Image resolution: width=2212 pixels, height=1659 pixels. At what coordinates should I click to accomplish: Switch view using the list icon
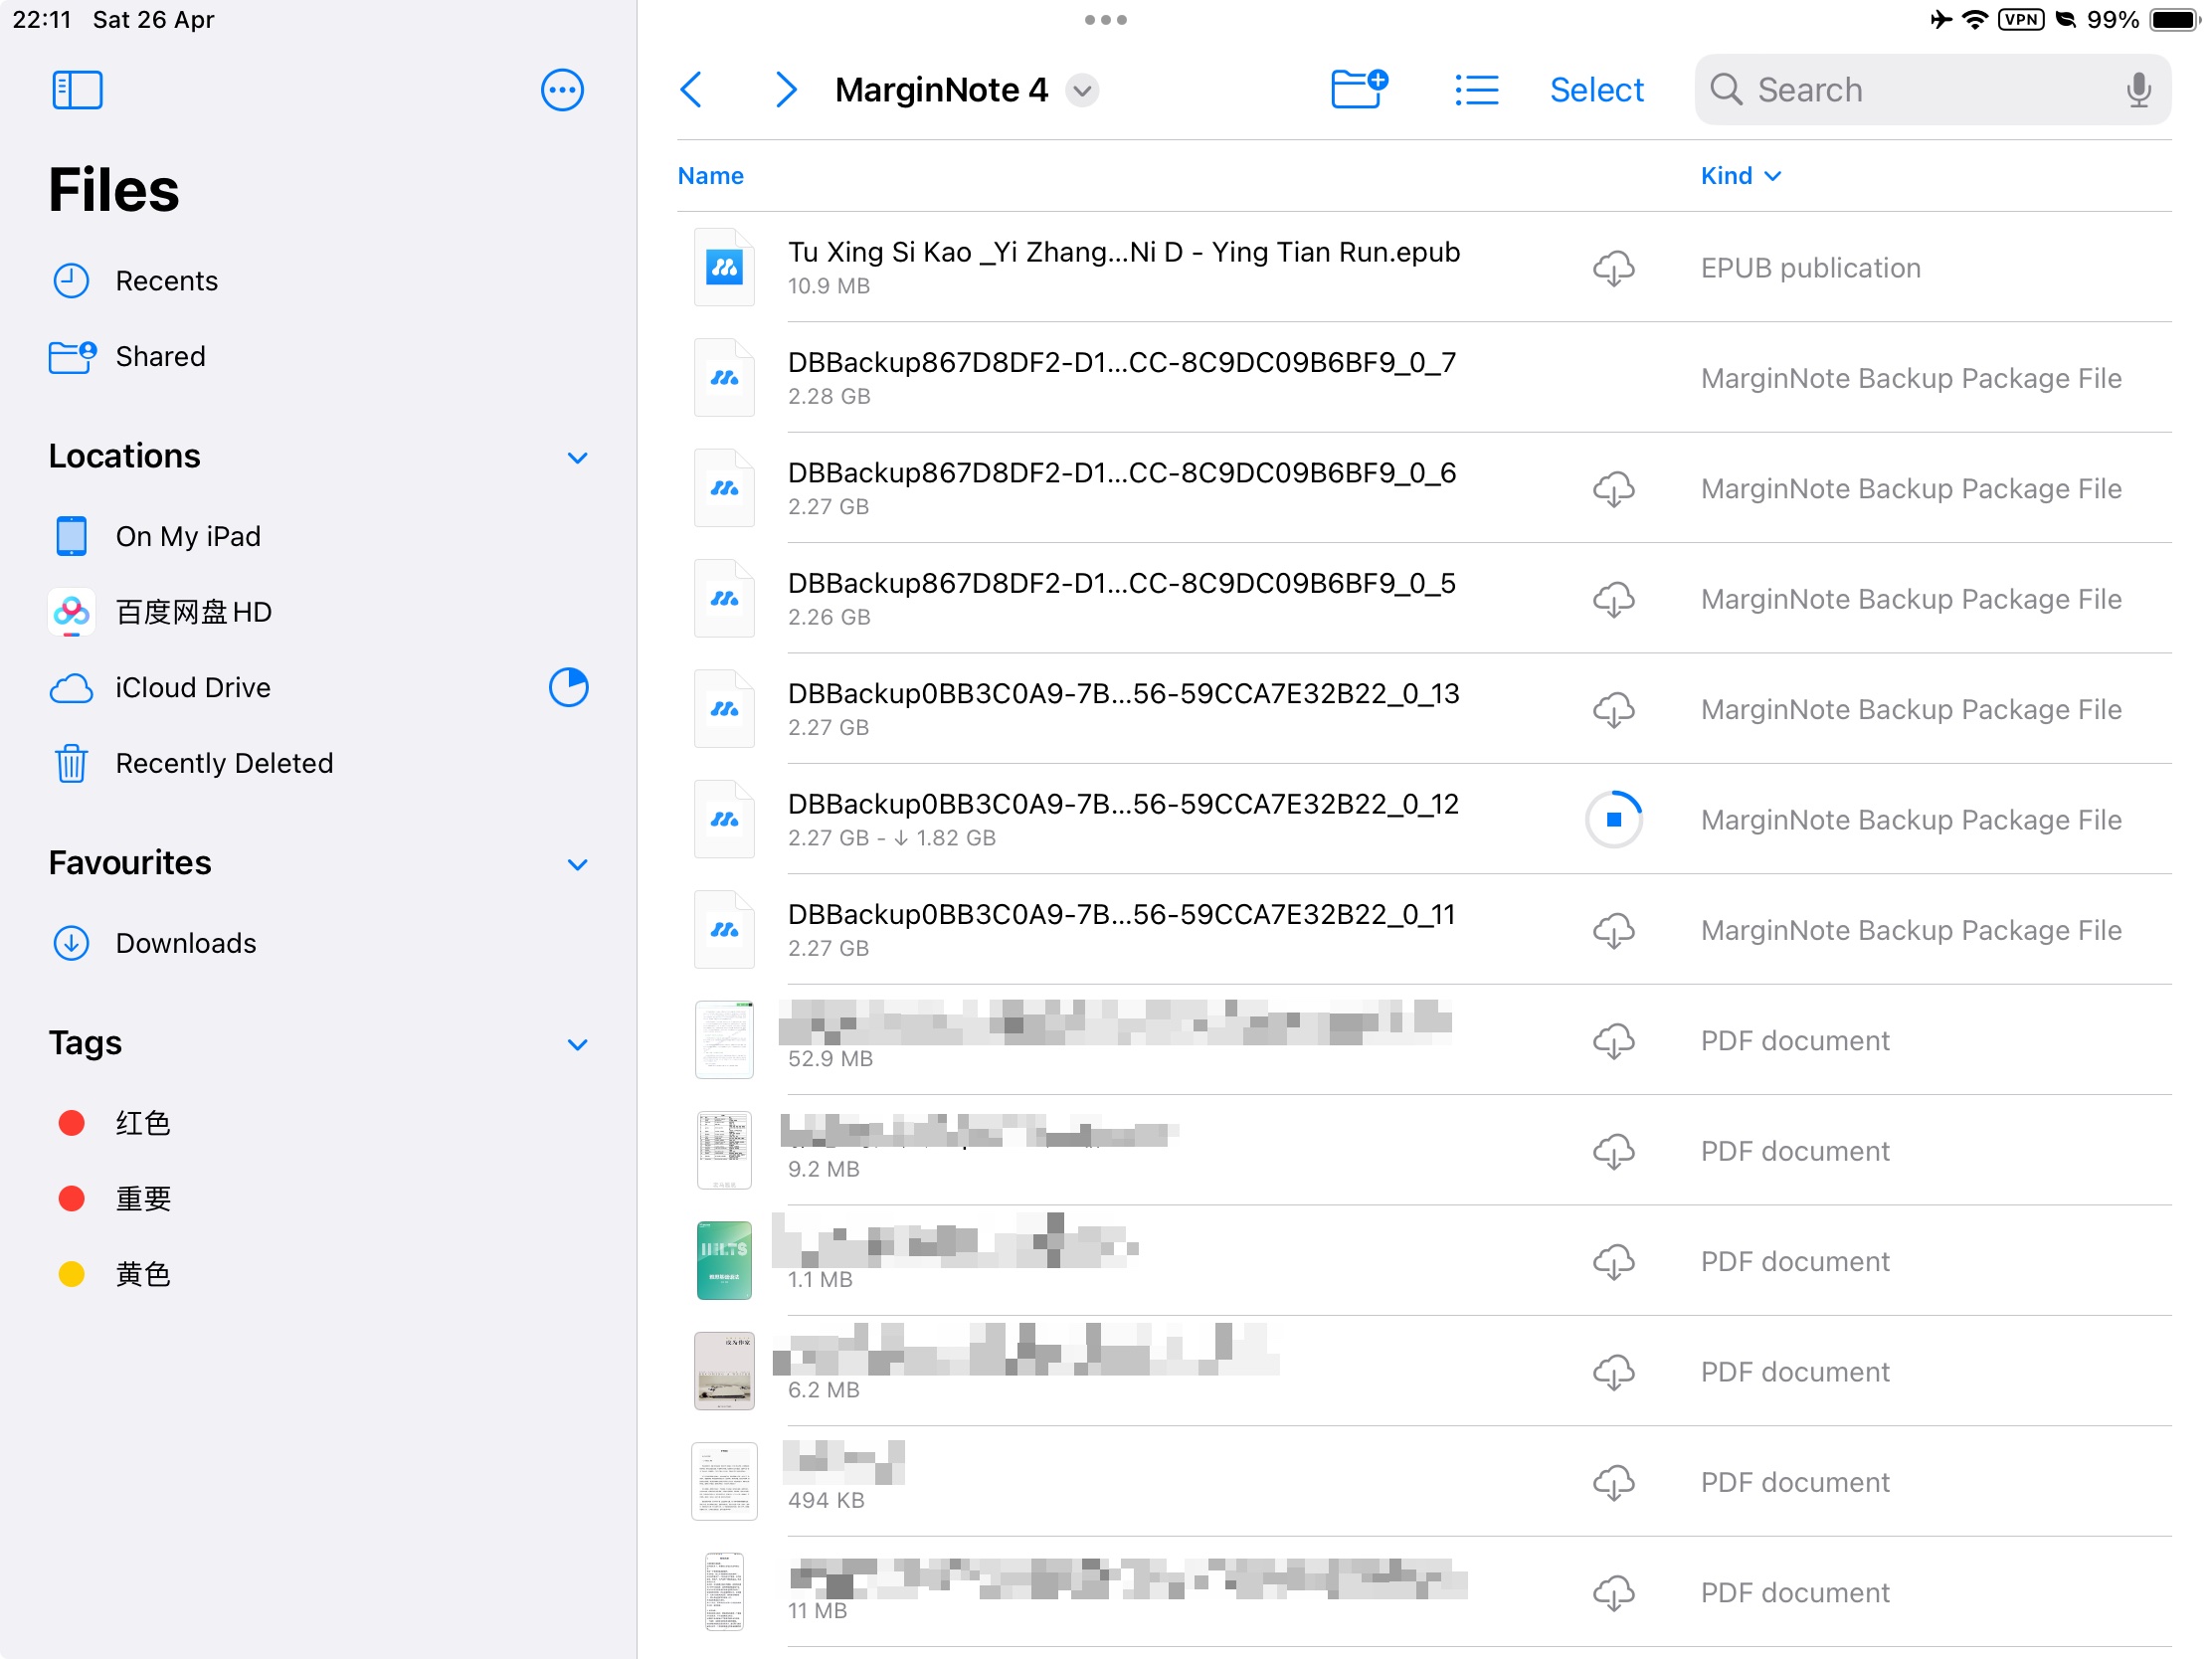[1476, 90]
